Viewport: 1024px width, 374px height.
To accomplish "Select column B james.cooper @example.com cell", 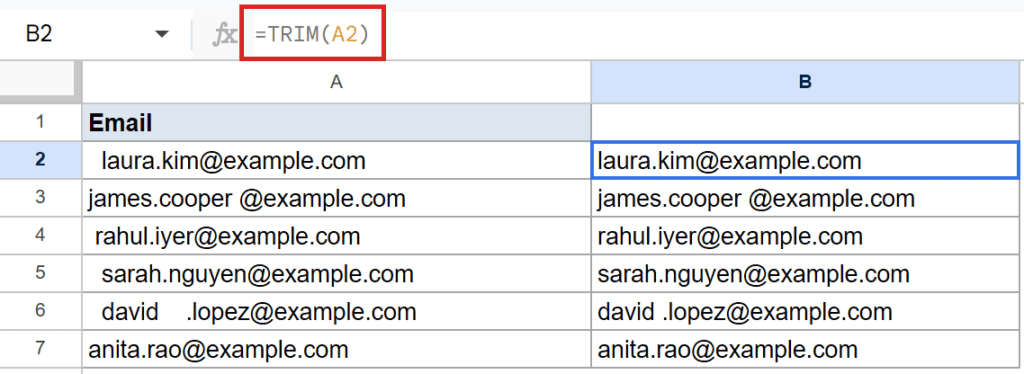I will (805, 198).
